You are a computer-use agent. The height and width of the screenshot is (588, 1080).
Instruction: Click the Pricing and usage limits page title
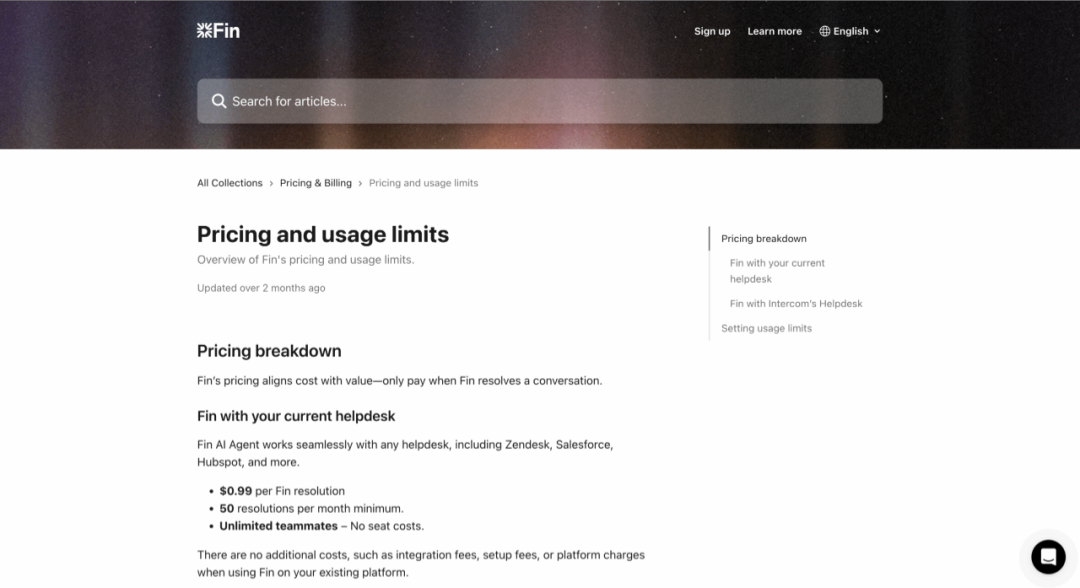[323, 235]
